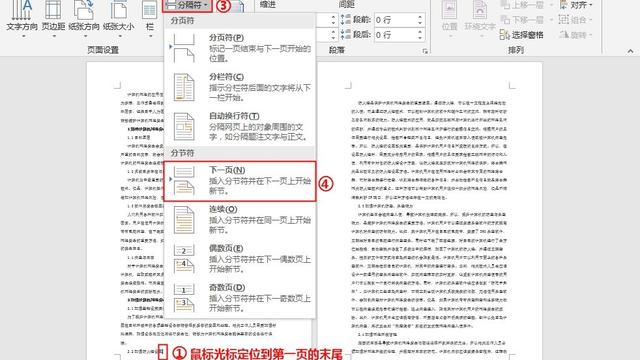The image size is (640, 360).
Task: Click the 自动换行符 wrapping break icon
Action: 184,126
